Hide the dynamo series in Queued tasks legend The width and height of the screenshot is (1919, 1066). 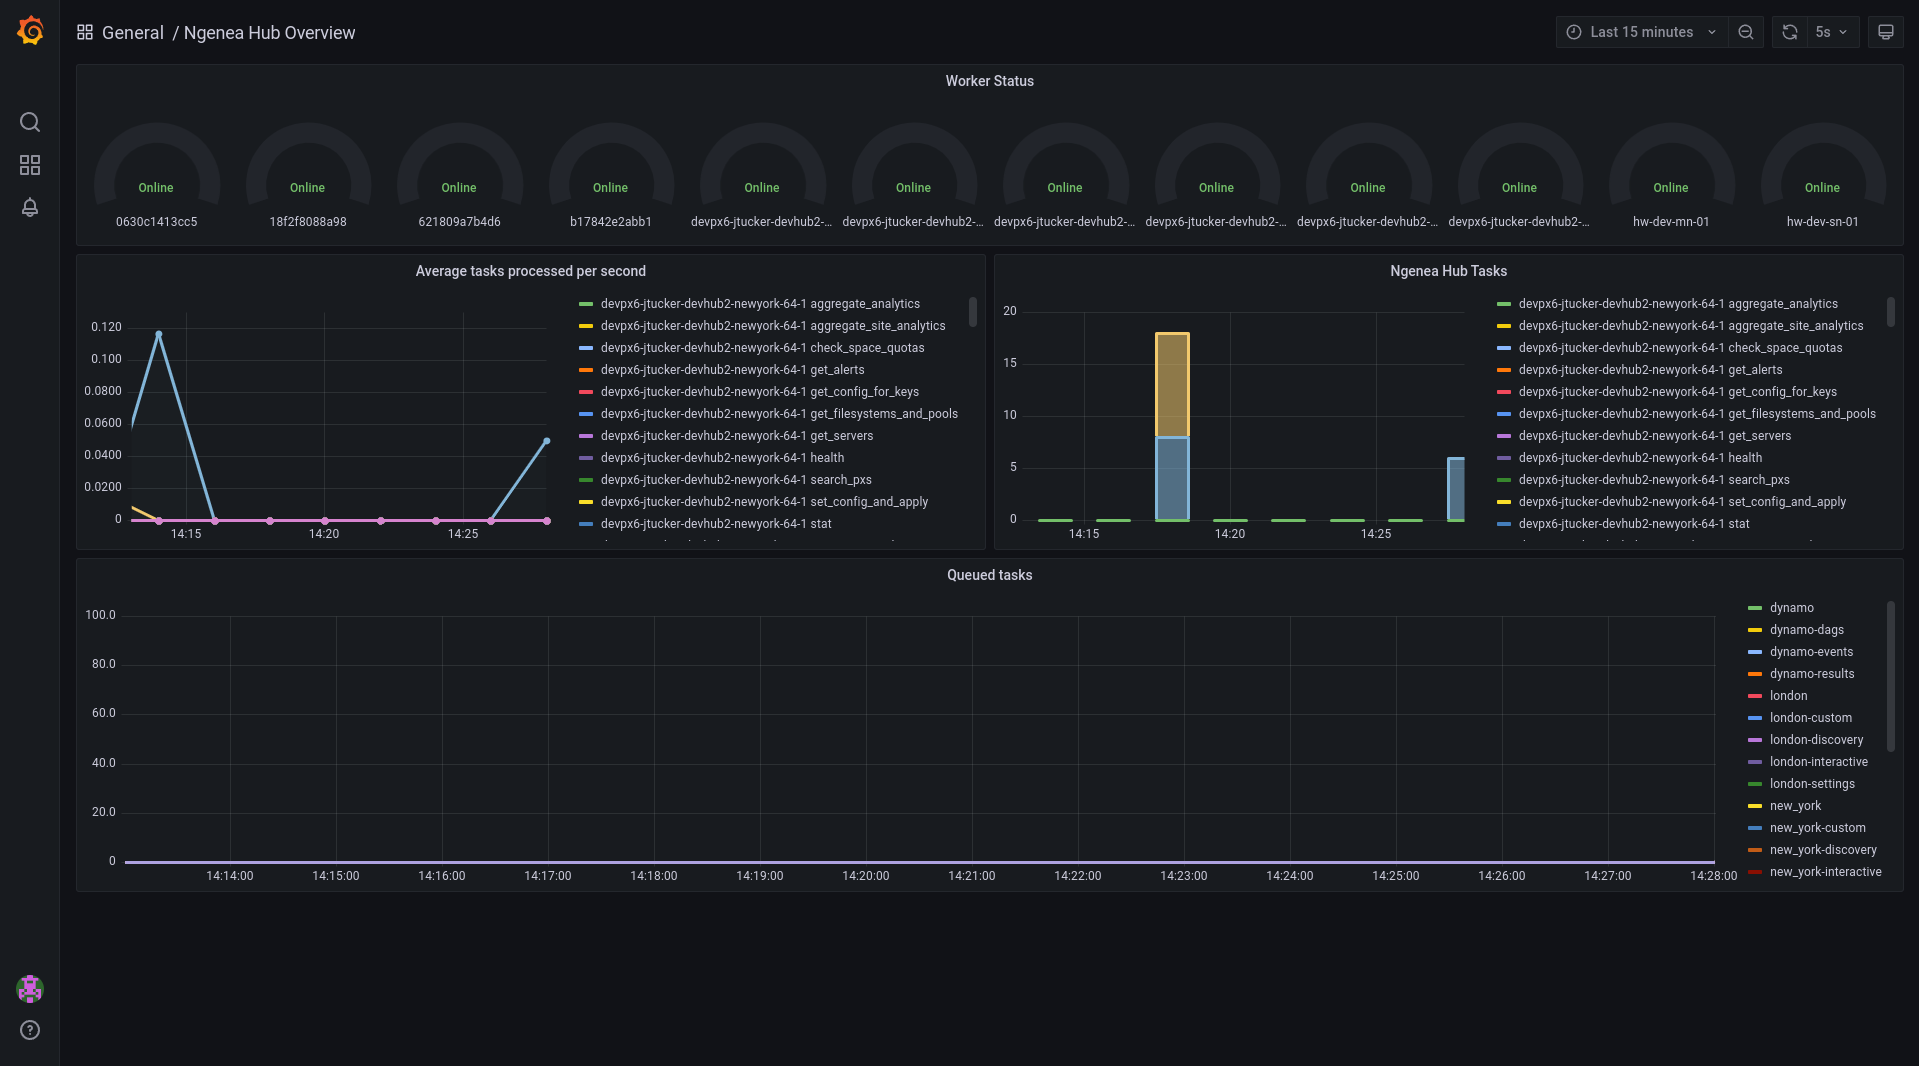click(x=1789, y=607)
